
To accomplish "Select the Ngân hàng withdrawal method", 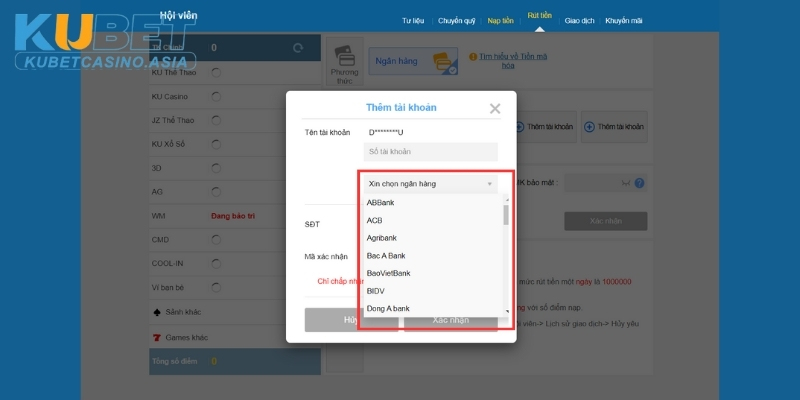I will pyautogui.click(x=413, y=61).
